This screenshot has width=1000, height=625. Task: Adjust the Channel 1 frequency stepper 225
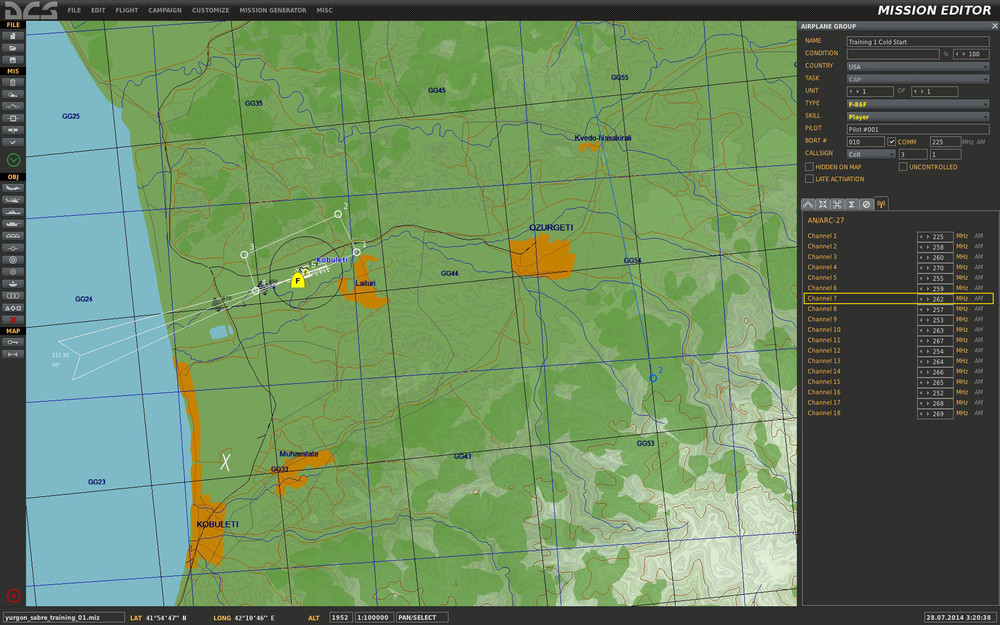click(x=935, y=236)
